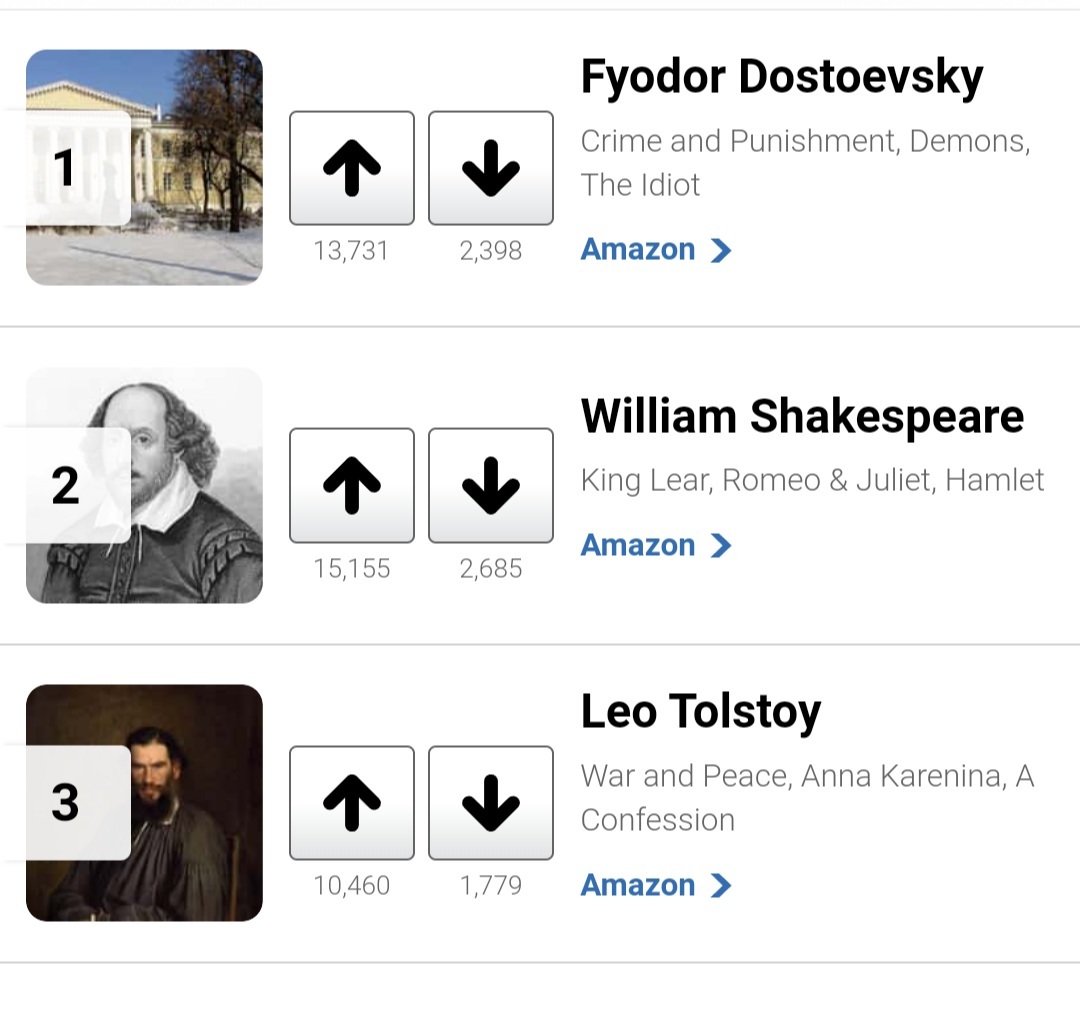Upvote William Shakespeare

[x=351, y=485]
